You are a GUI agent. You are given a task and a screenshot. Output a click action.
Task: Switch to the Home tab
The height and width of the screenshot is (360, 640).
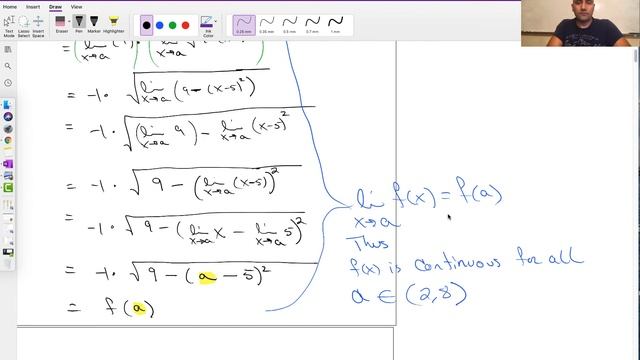tap(10, 7)
